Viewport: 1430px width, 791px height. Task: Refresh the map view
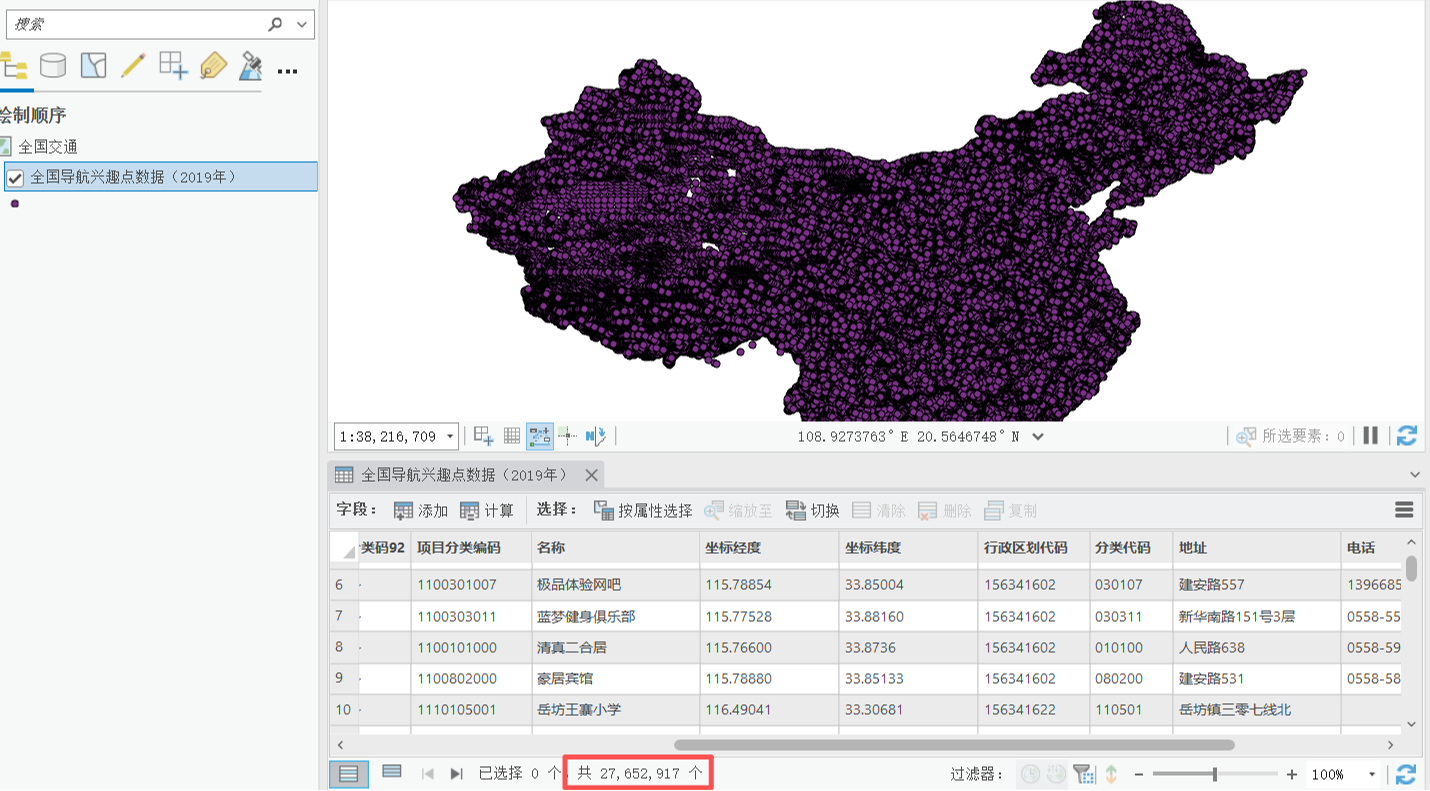(1407, 436)
